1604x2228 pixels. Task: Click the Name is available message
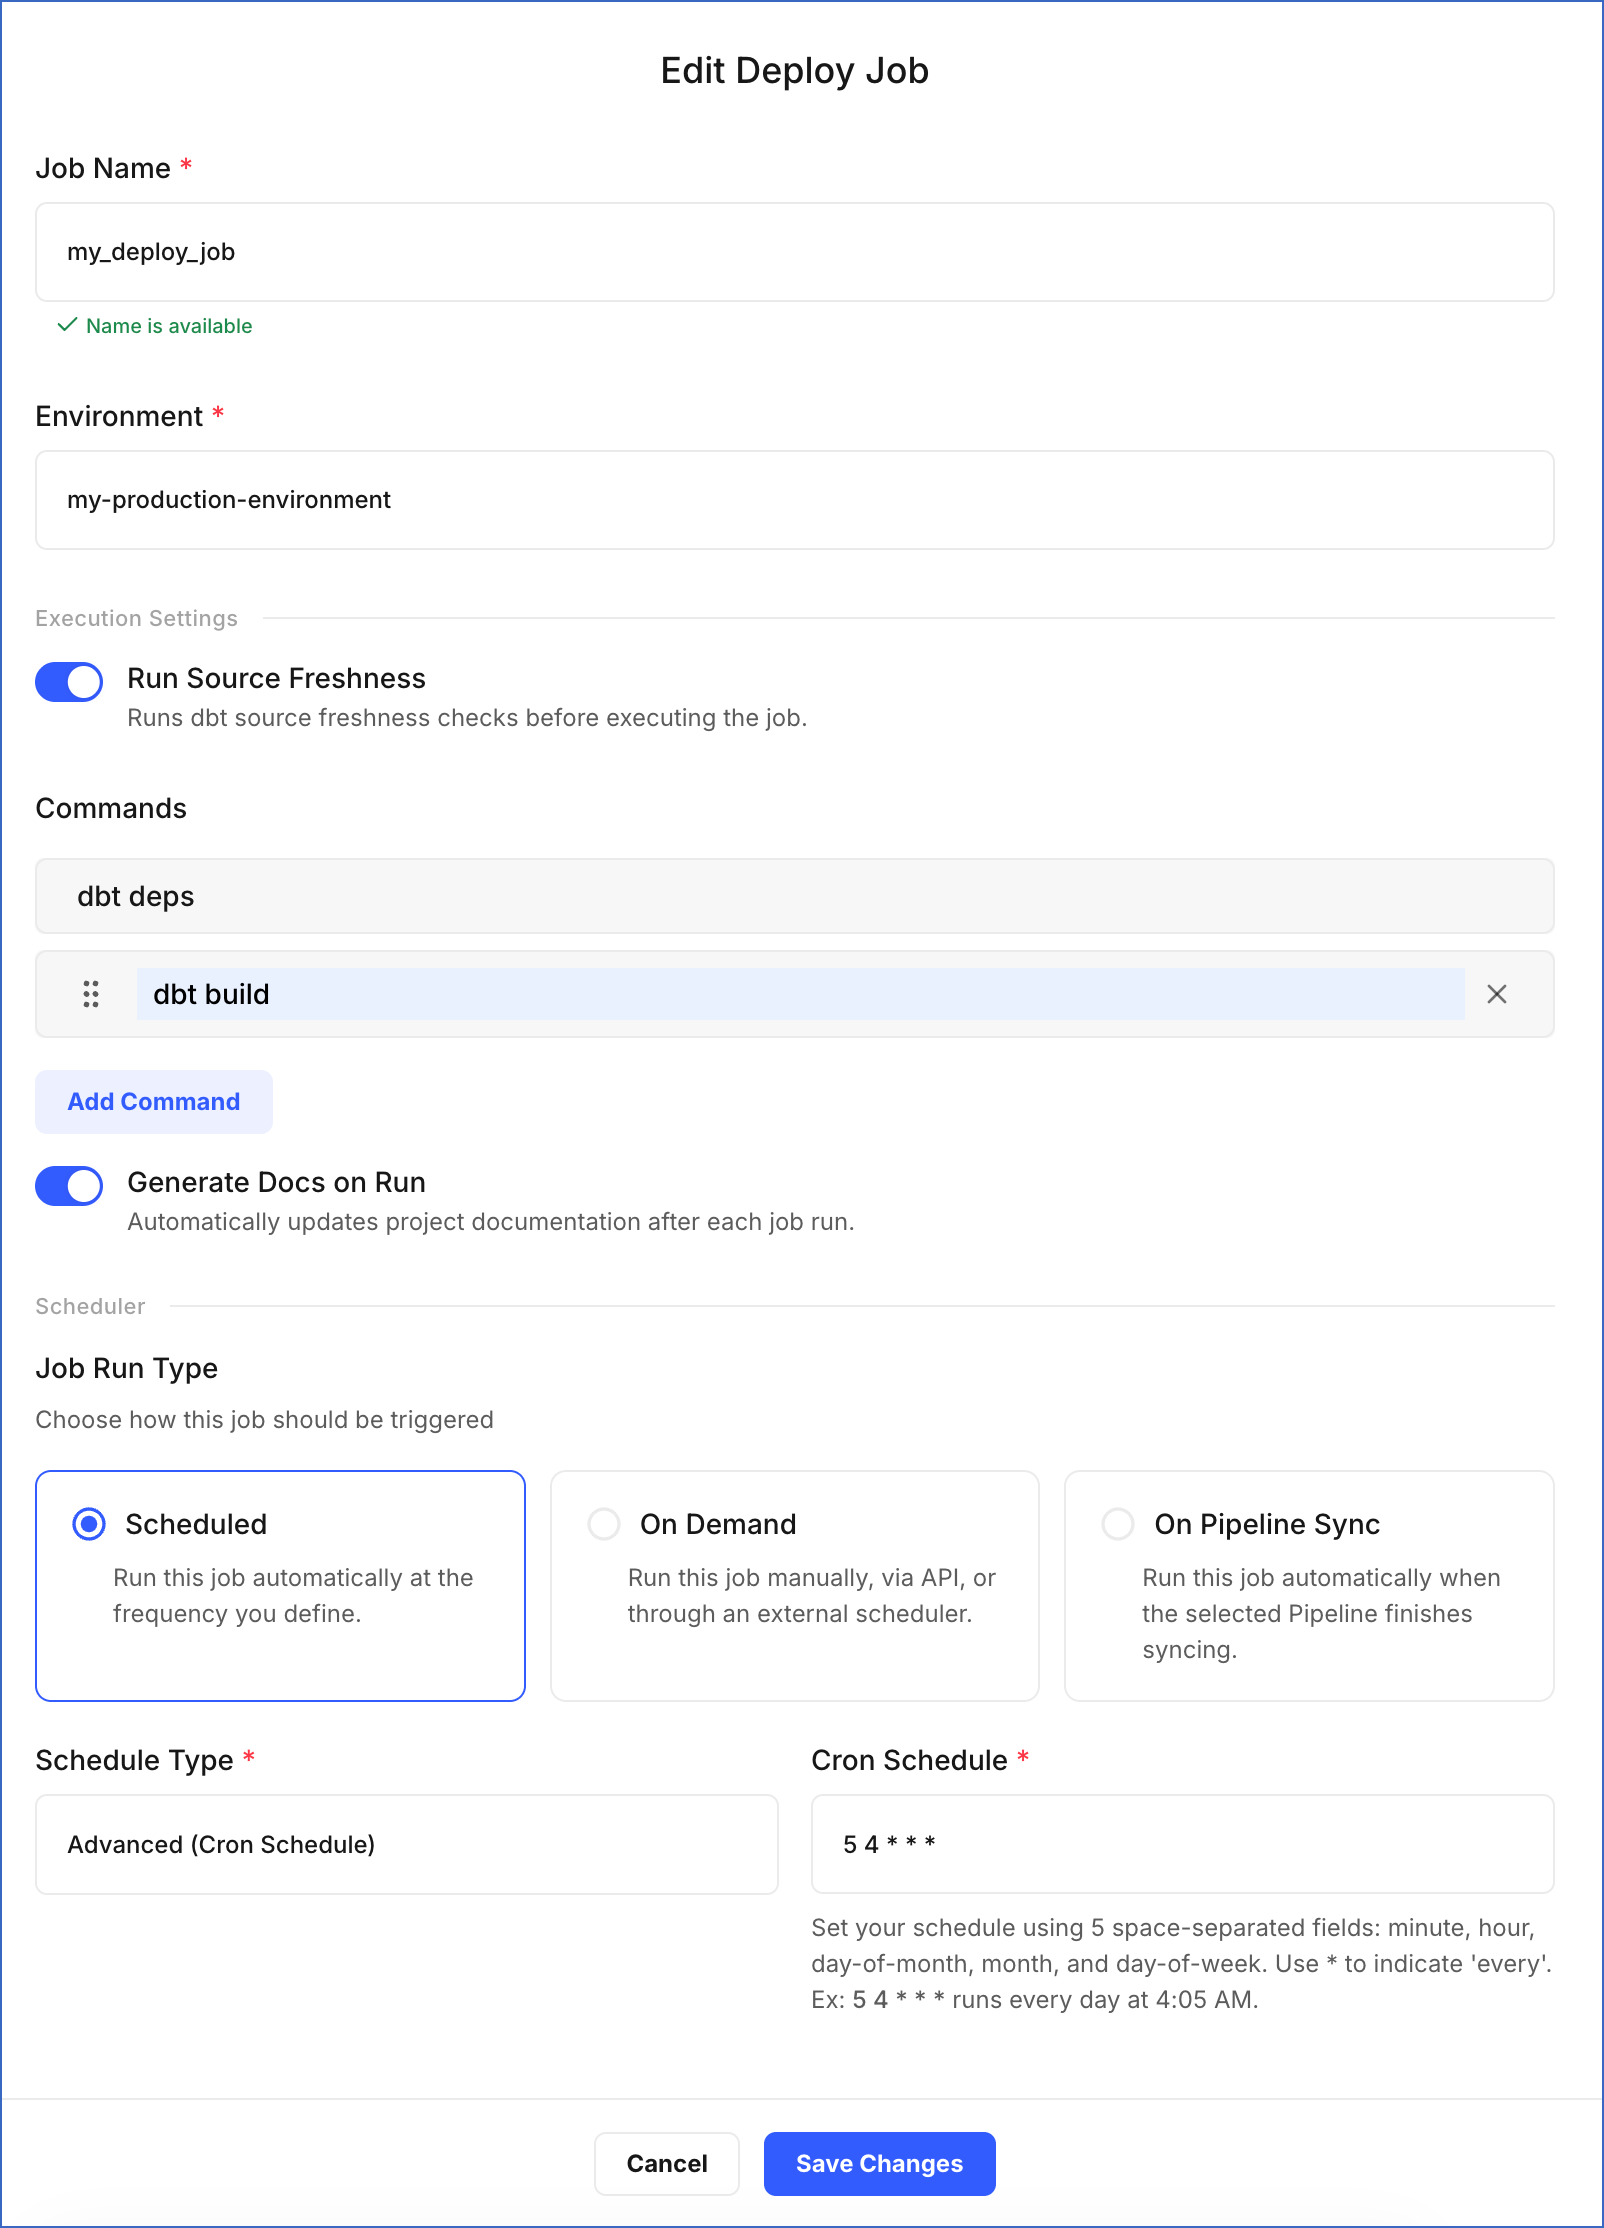(169, 326)
